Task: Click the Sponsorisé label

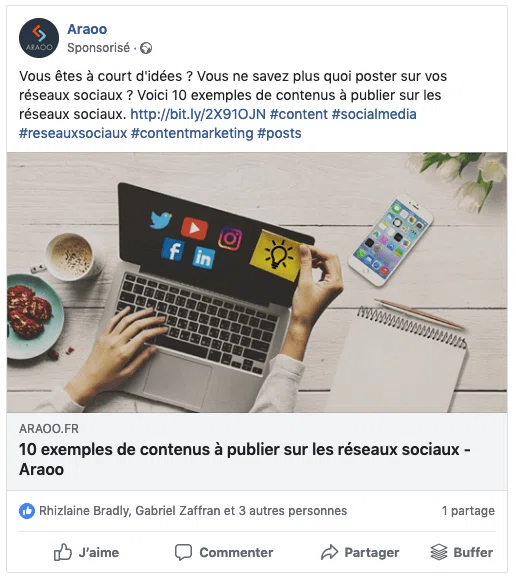Action: (99, 48)
